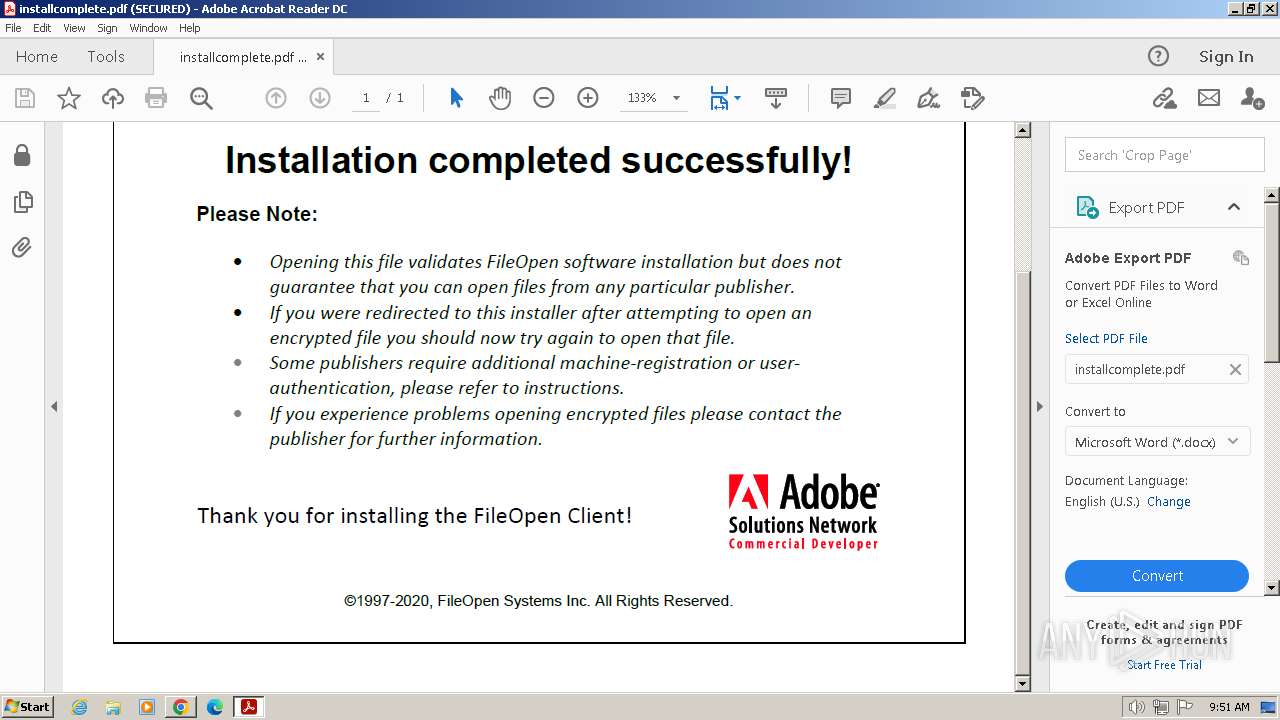
Task: Open Chrome from the taskbar
Action: (180, 707)
